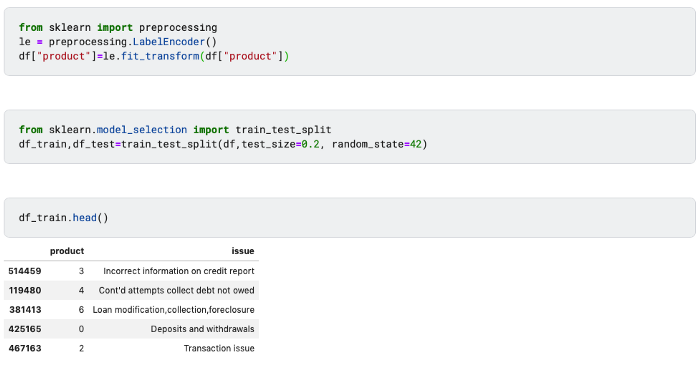Click row index 119480

pos(25,290)
